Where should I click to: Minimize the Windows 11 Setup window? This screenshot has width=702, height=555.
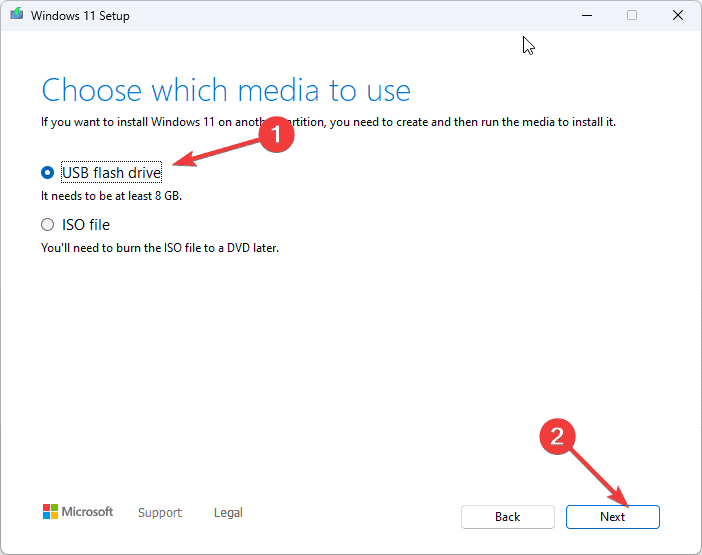pos(587,15)
